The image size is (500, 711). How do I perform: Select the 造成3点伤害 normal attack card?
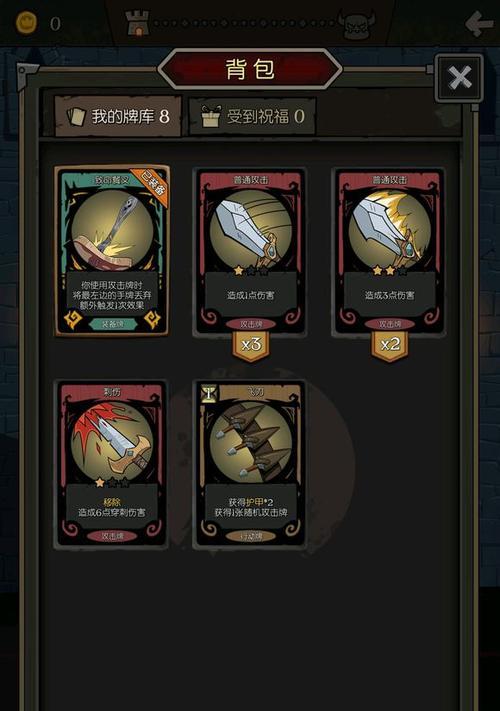tap(389, 252)
